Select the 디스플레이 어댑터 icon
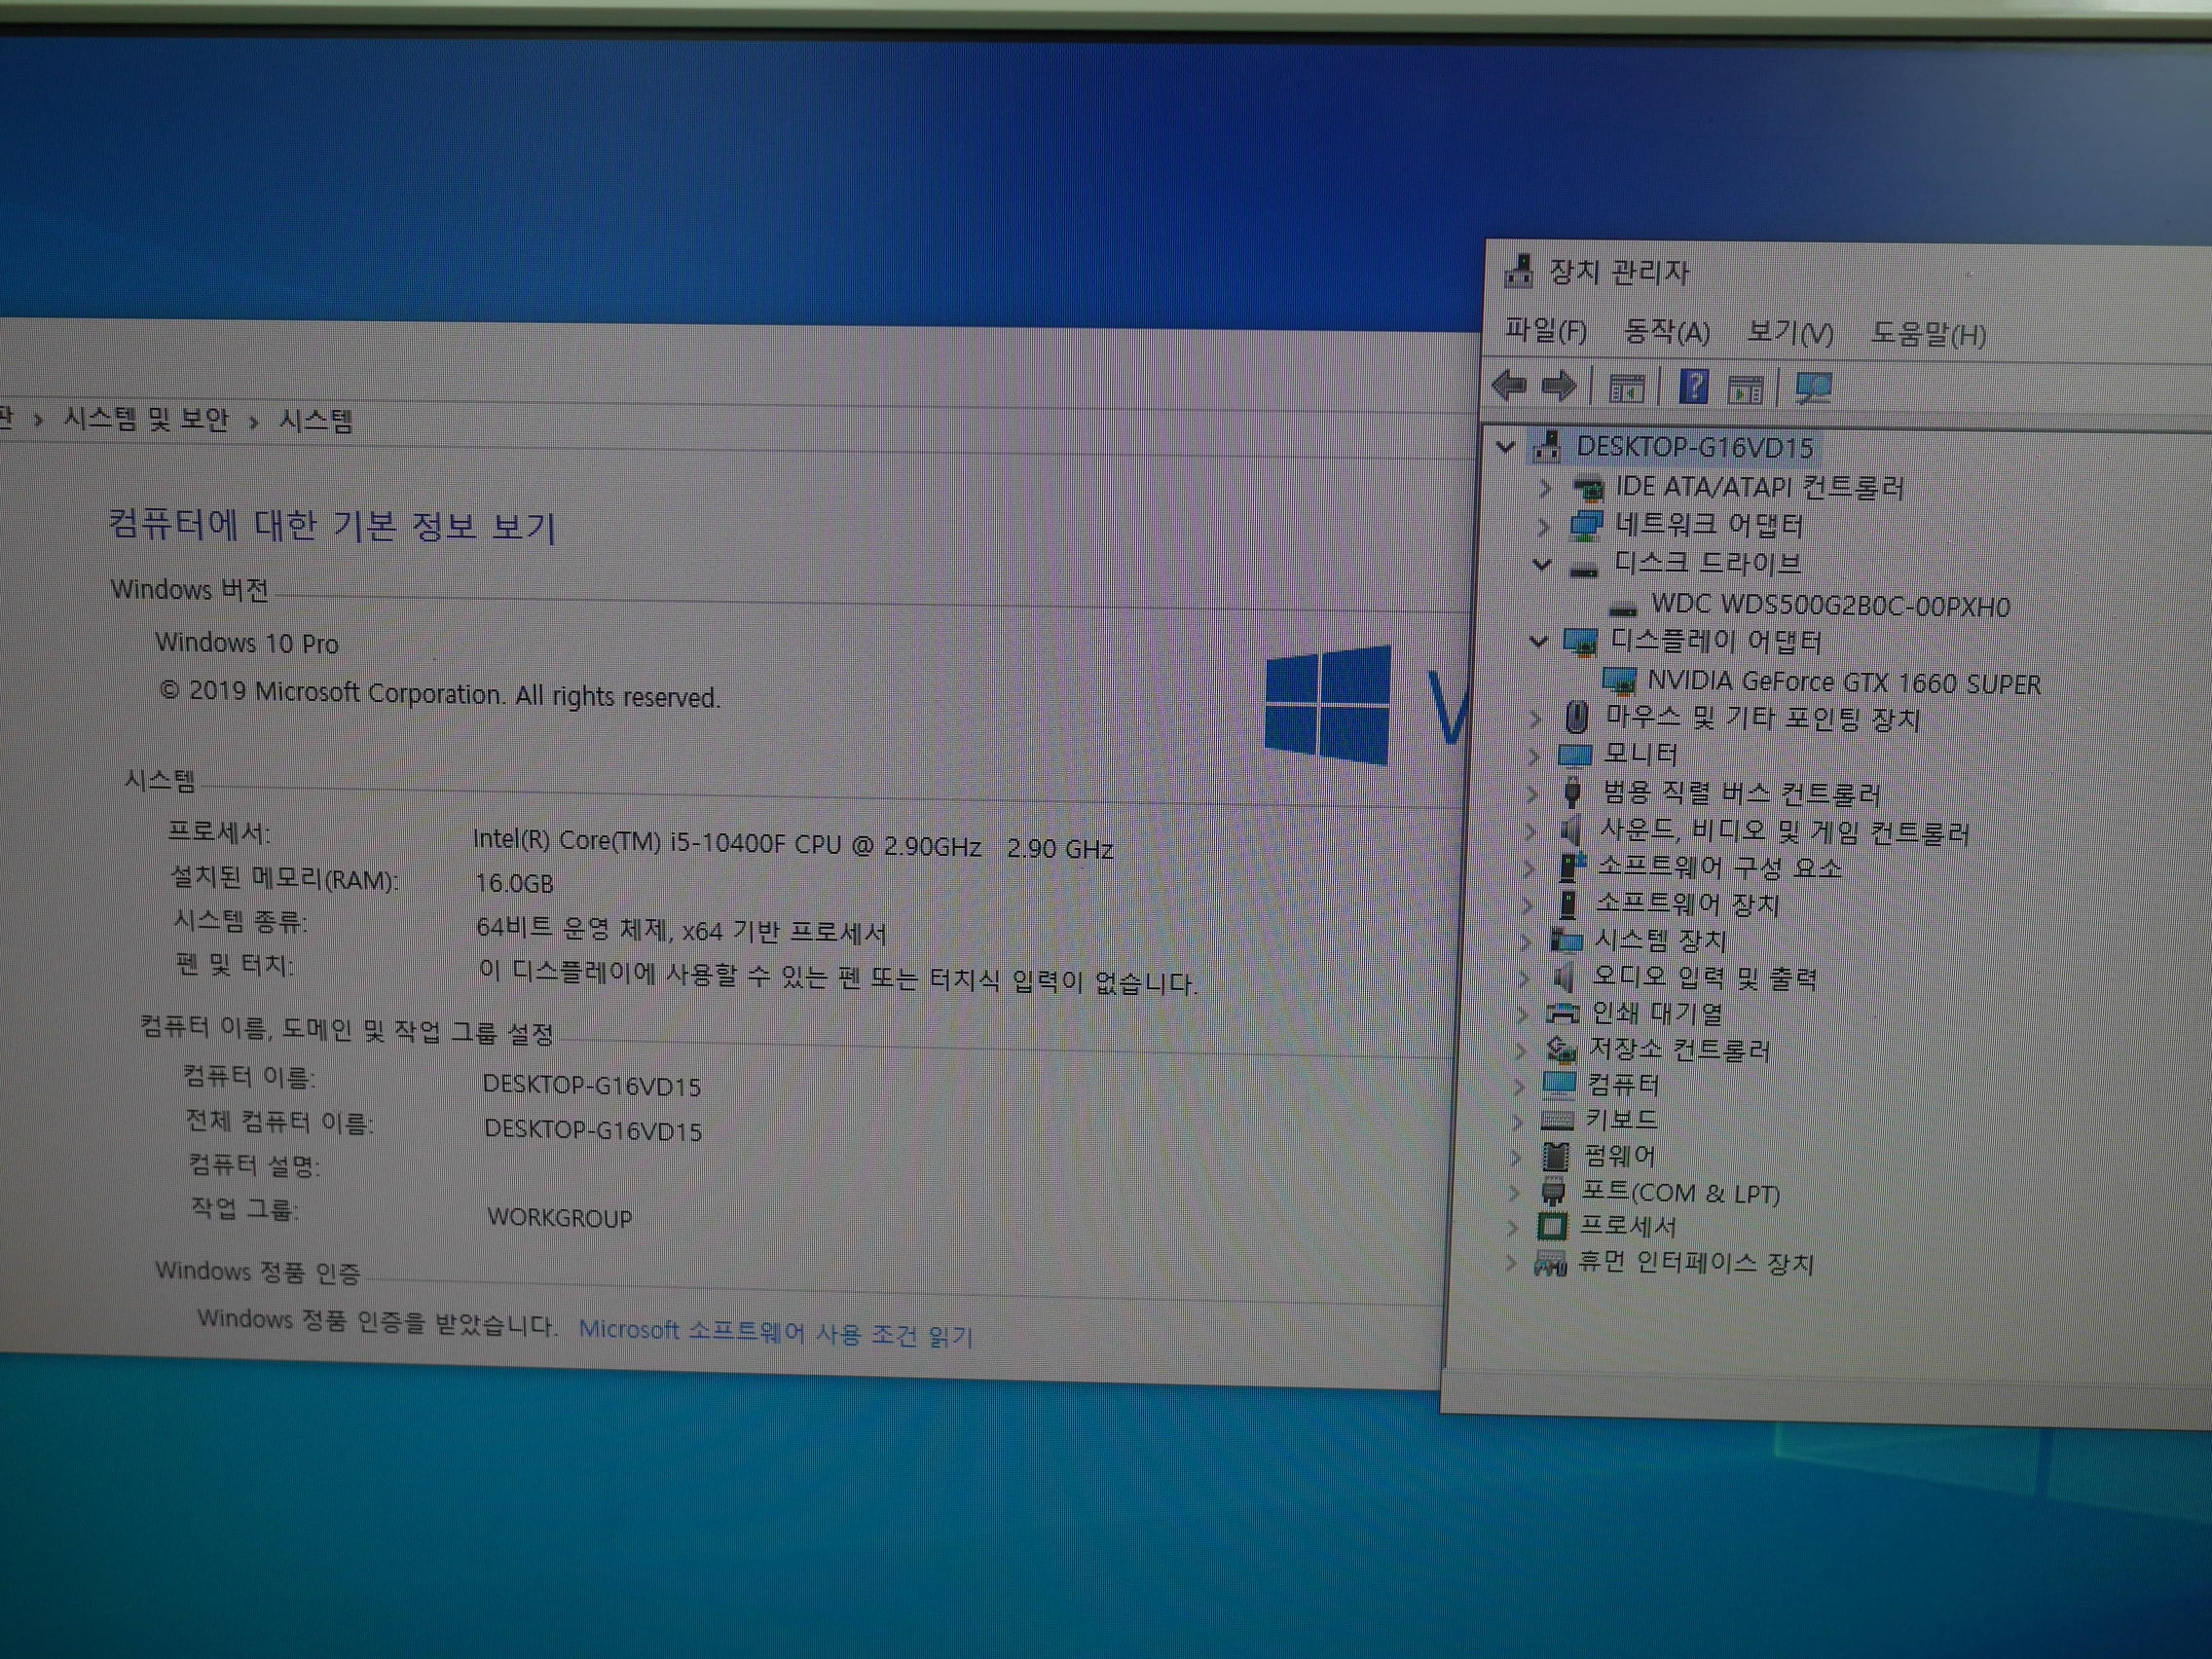Image resolution: width=2212 pixels, height=1659 pixels. coord(1580,643)
